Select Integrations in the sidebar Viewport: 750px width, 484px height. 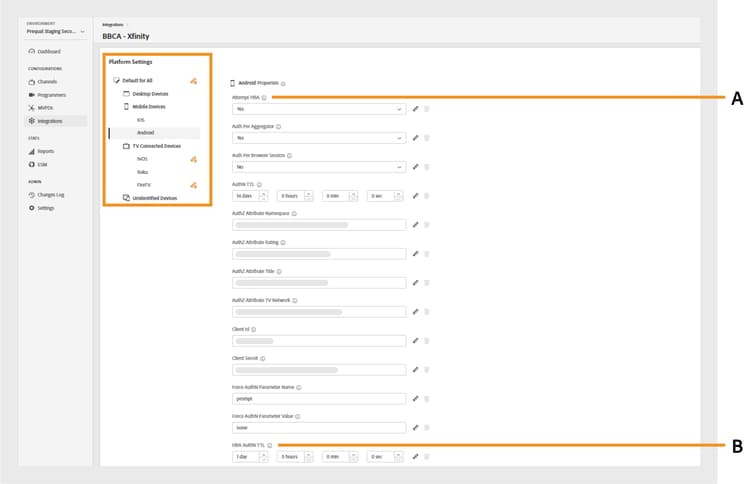coord(55,121)
